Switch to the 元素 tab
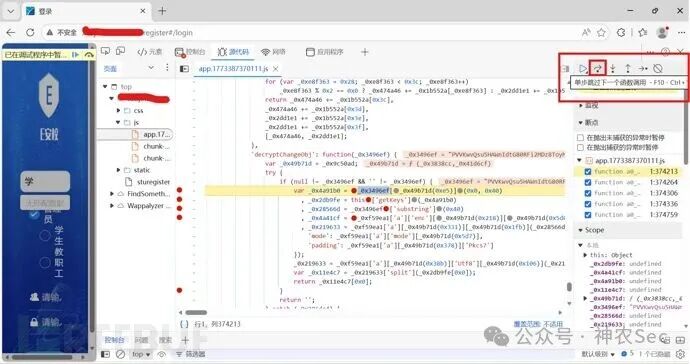Image resolution: width=690 pixels, height=364 pixels. click(150, 52)
